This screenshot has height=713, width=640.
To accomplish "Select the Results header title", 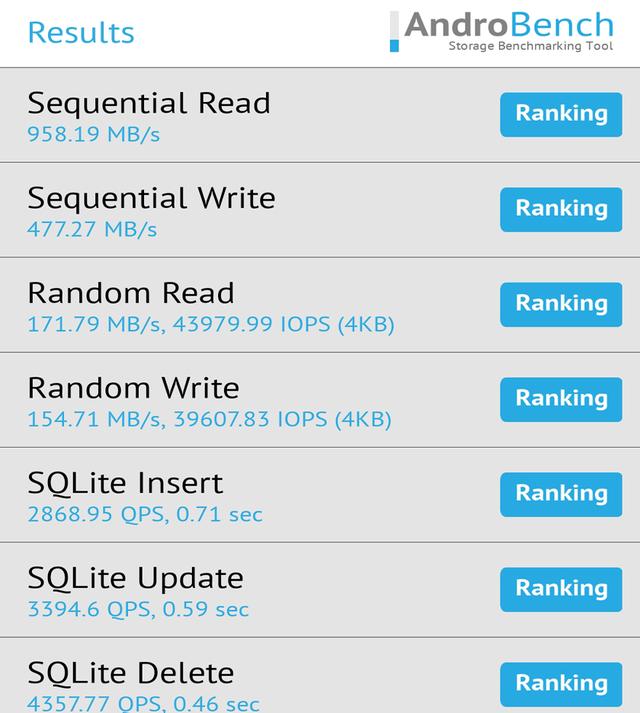I will (x=81, y=32).
